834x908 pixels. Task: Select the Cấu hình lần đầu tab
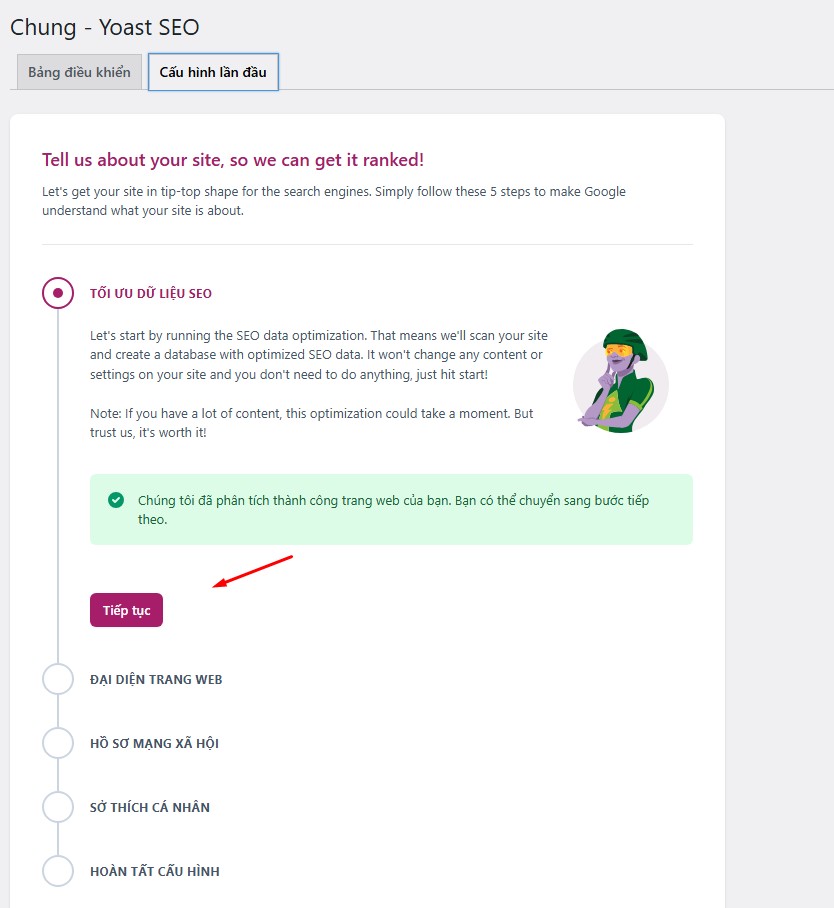coord(213,73)
